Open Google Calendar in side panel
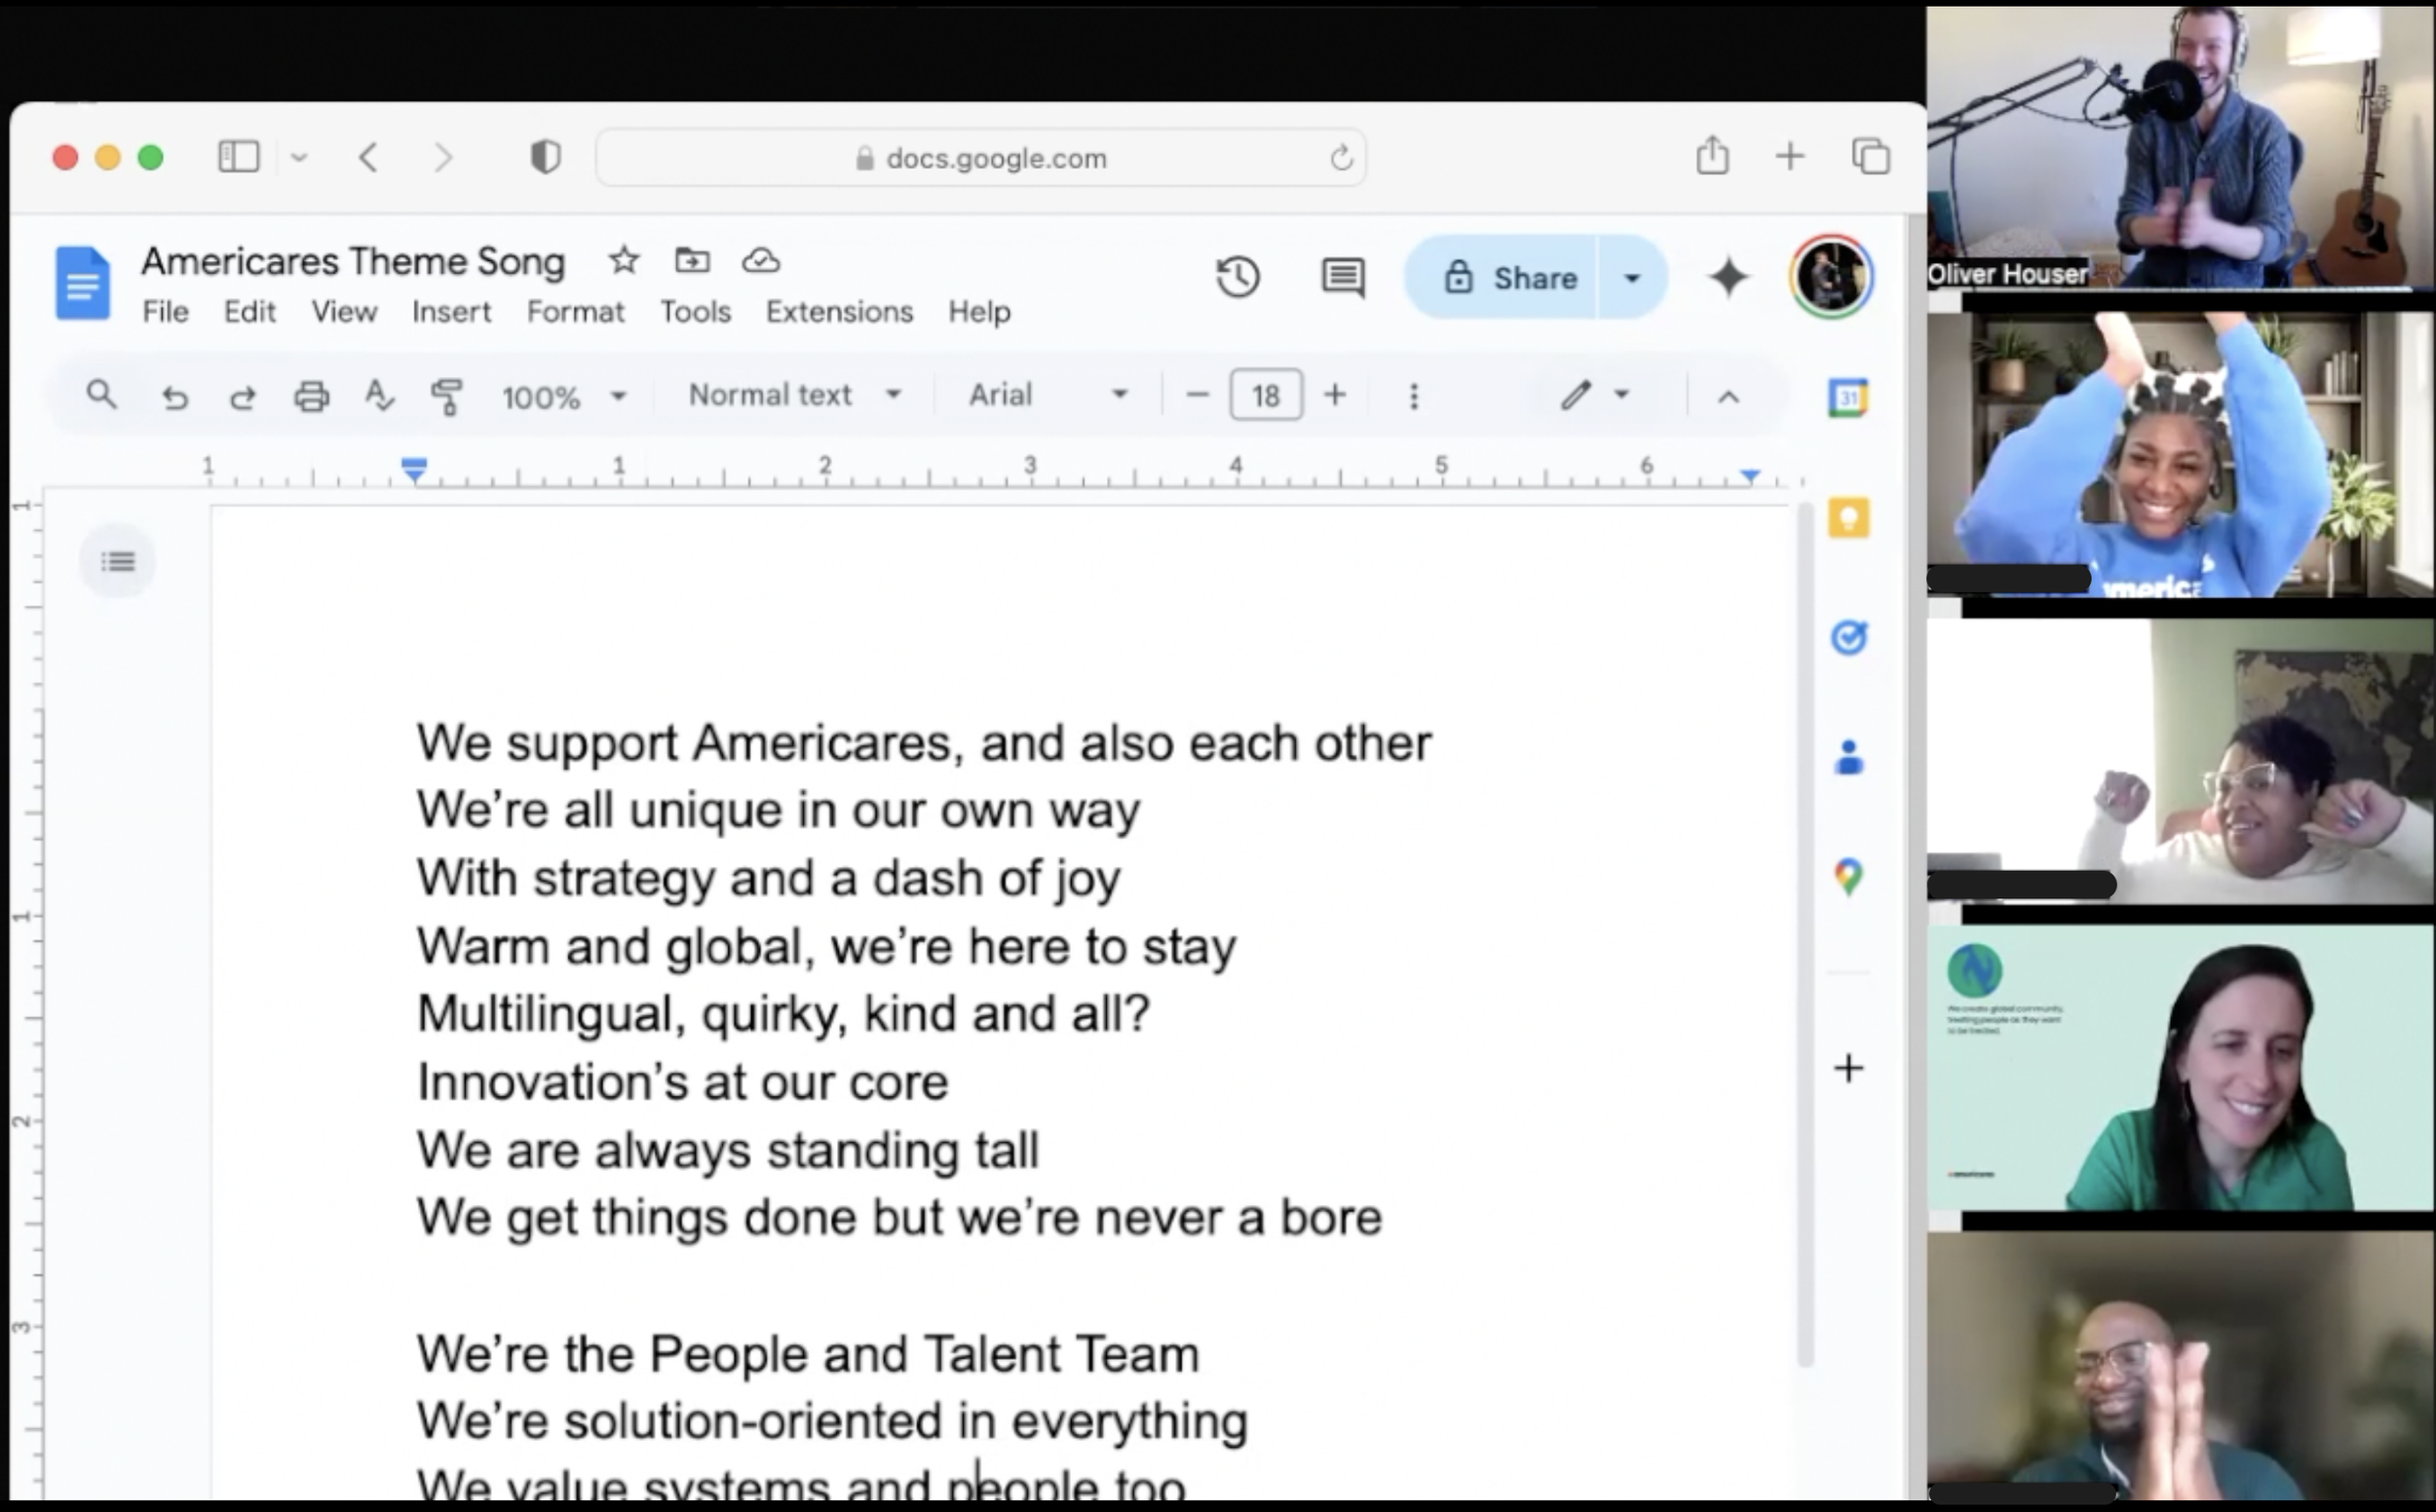The width and height of the screenshot is (2436, 1512). coord(1848,398)
